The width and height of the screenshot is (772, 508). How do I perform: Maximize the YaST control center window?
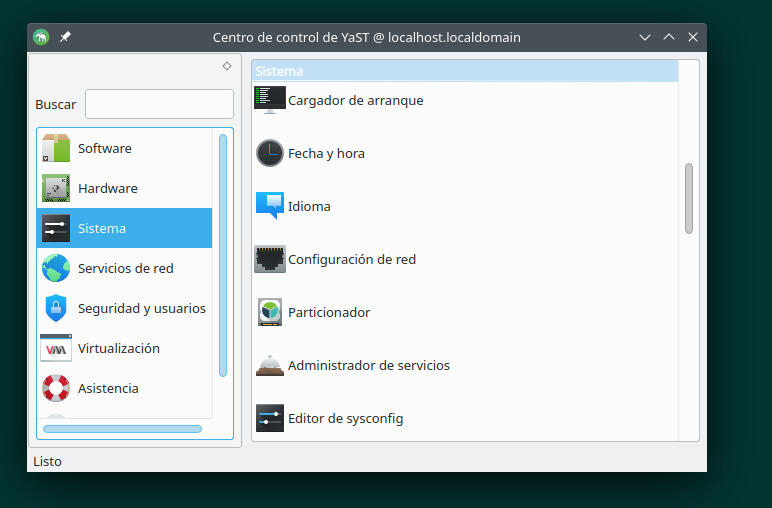pyautogui.click(x=669, y=37)
